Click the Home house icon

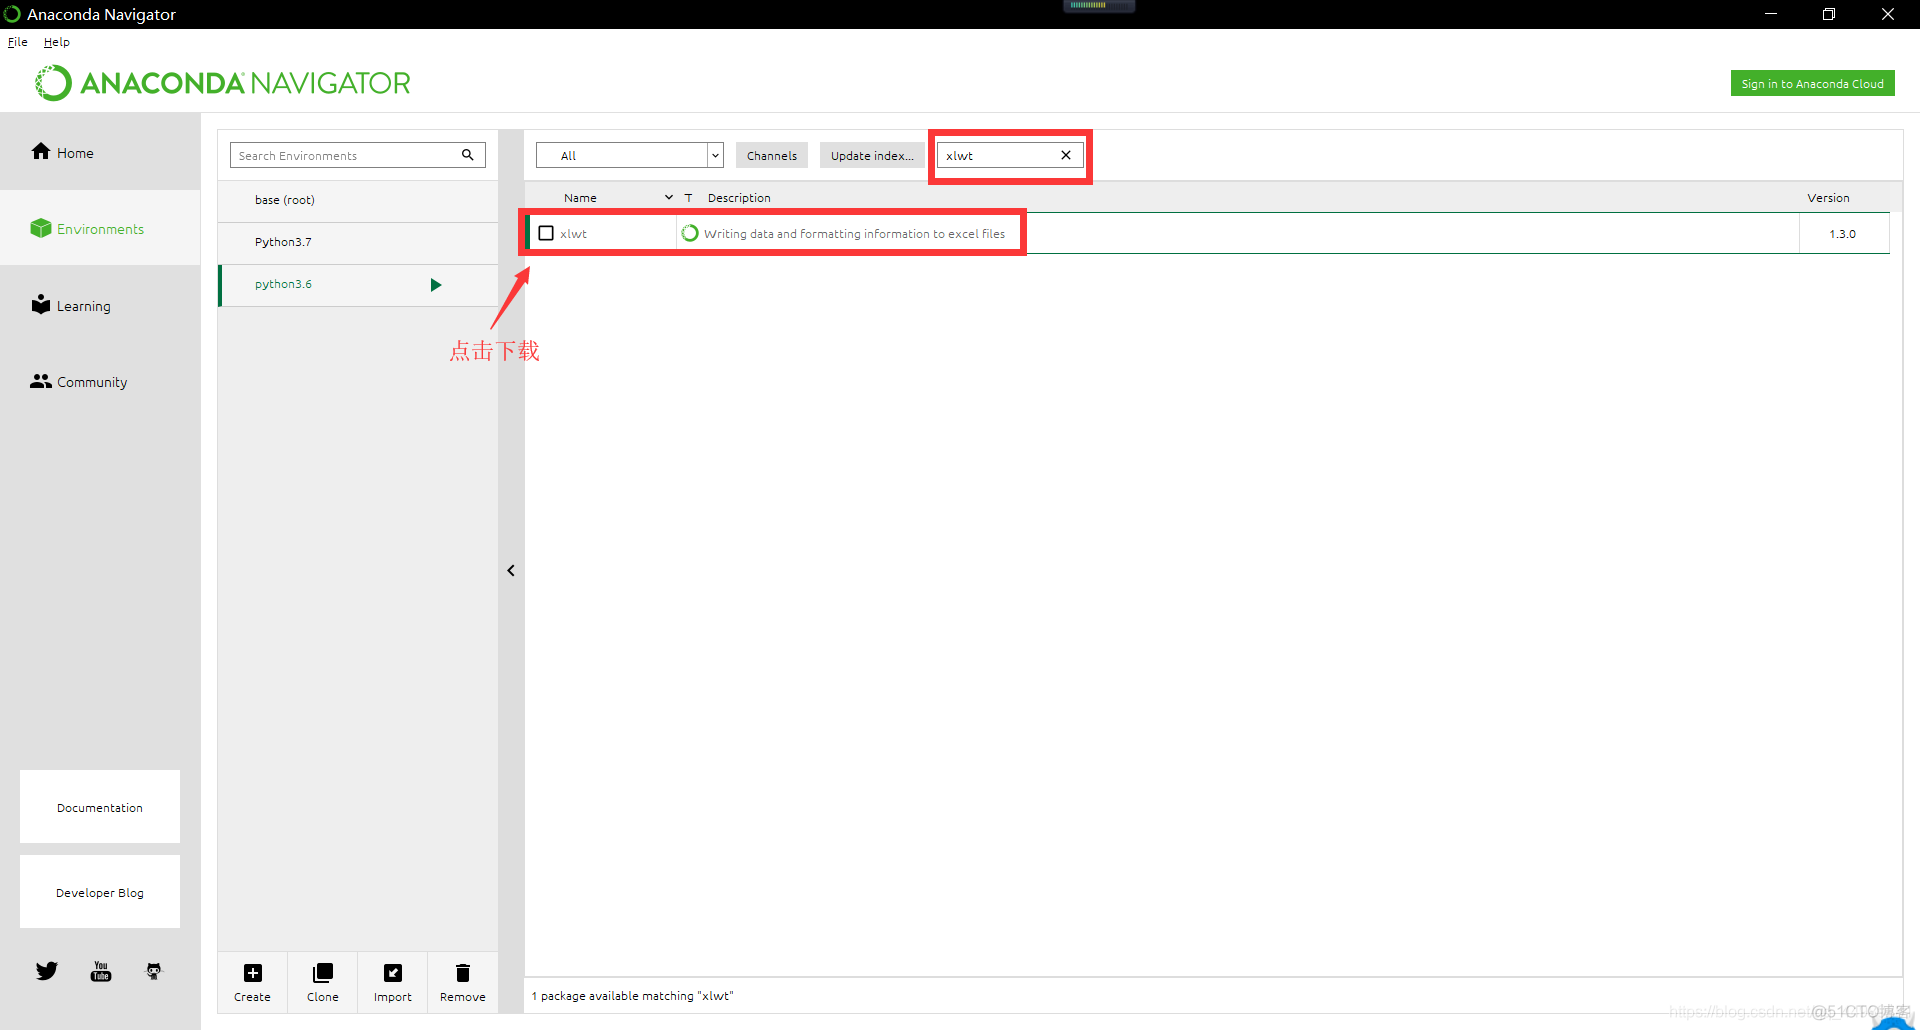click(x=41, y=151)
